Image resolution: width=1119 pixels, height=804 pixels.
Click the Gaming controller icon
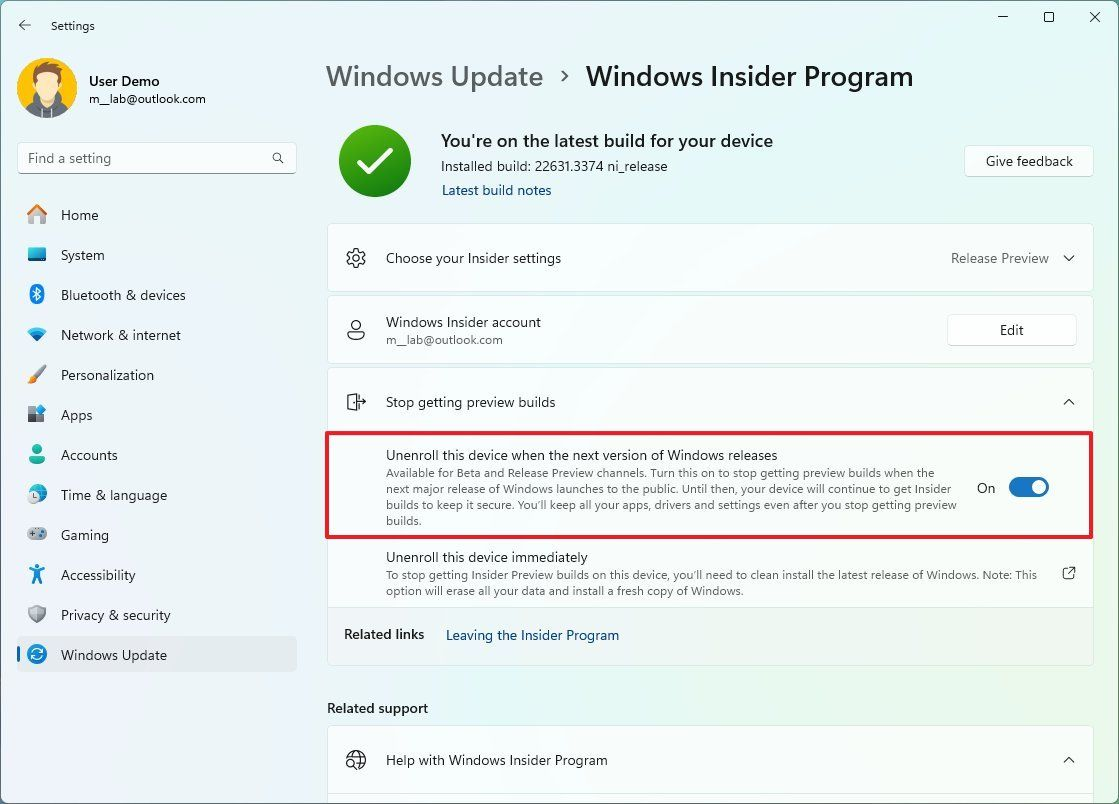click(x=36, y=534)
